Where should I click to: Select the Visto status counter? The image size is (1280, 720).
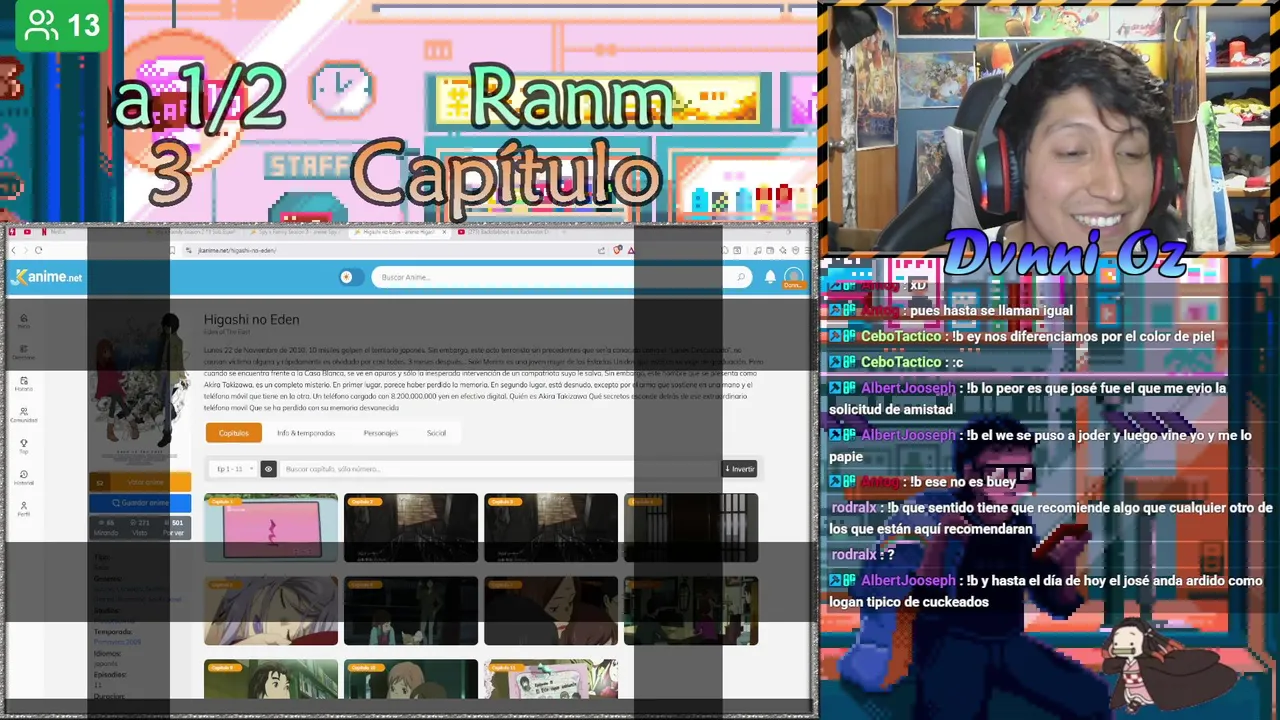(x=141, y=527)
